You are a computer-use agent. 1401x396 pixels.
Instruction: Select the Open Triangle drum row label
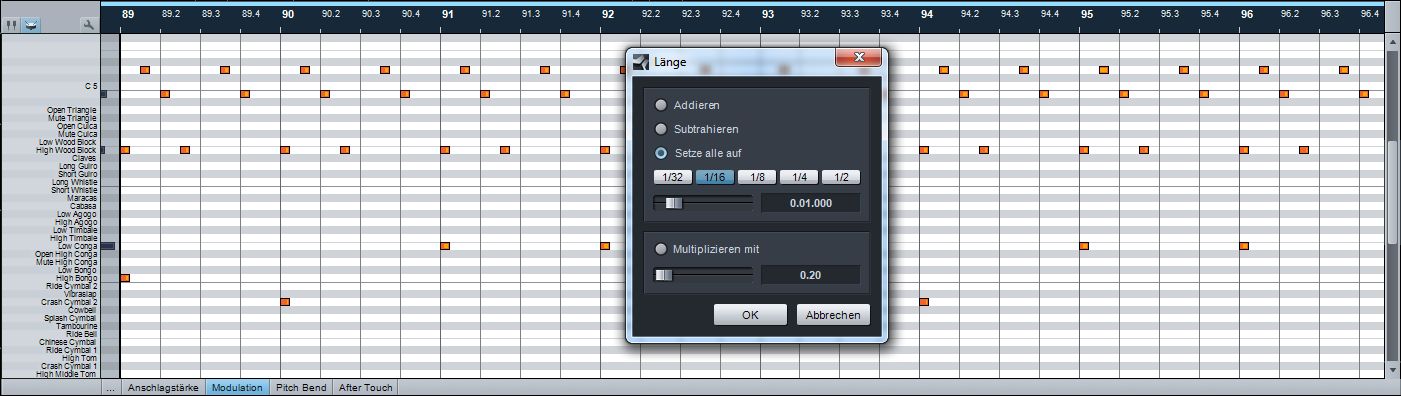point(72,110)
